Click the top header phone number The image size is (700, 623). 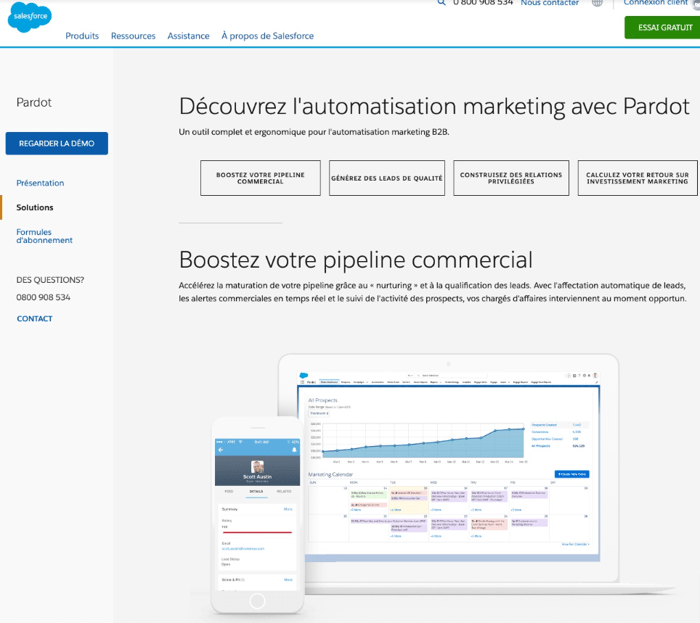(x=483, y=3)
